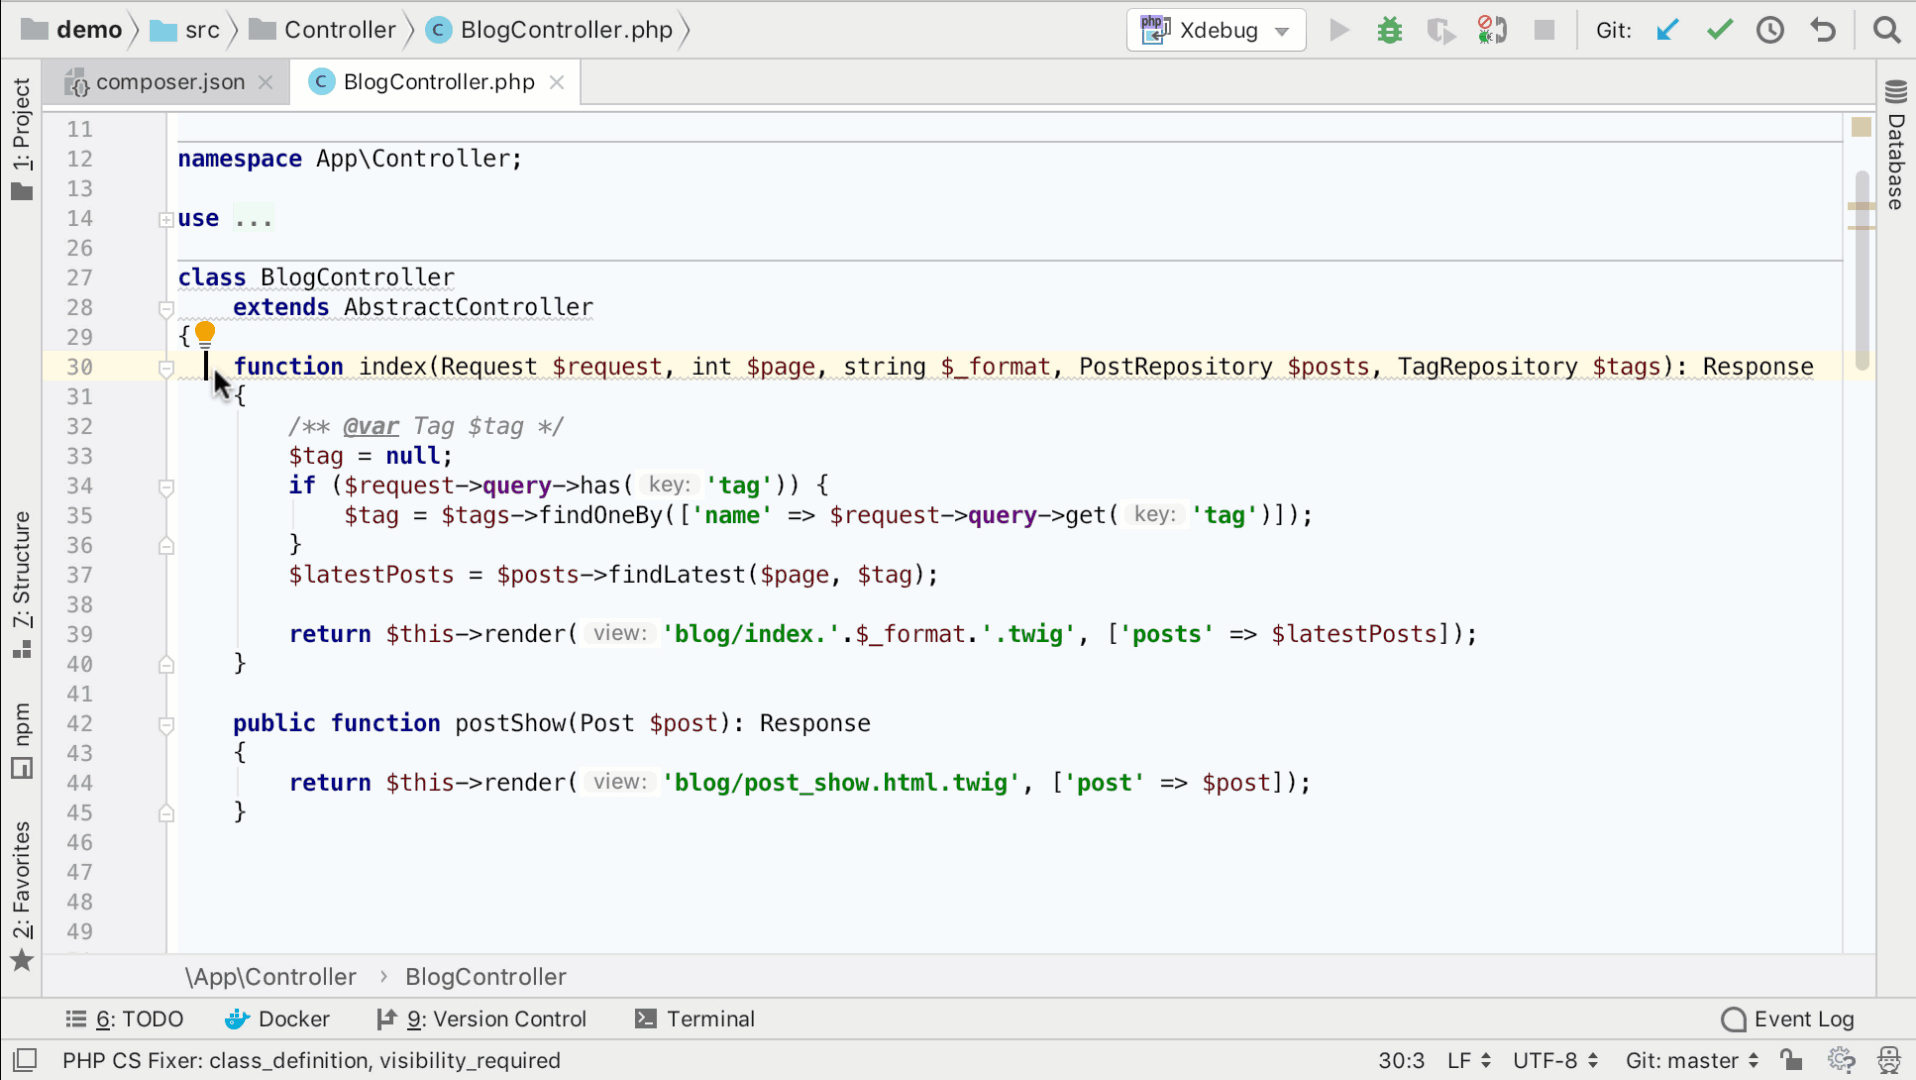The image size is (1916, 1080).
Task: Open Git history clock icon
Action: (x=1770, y=30)
